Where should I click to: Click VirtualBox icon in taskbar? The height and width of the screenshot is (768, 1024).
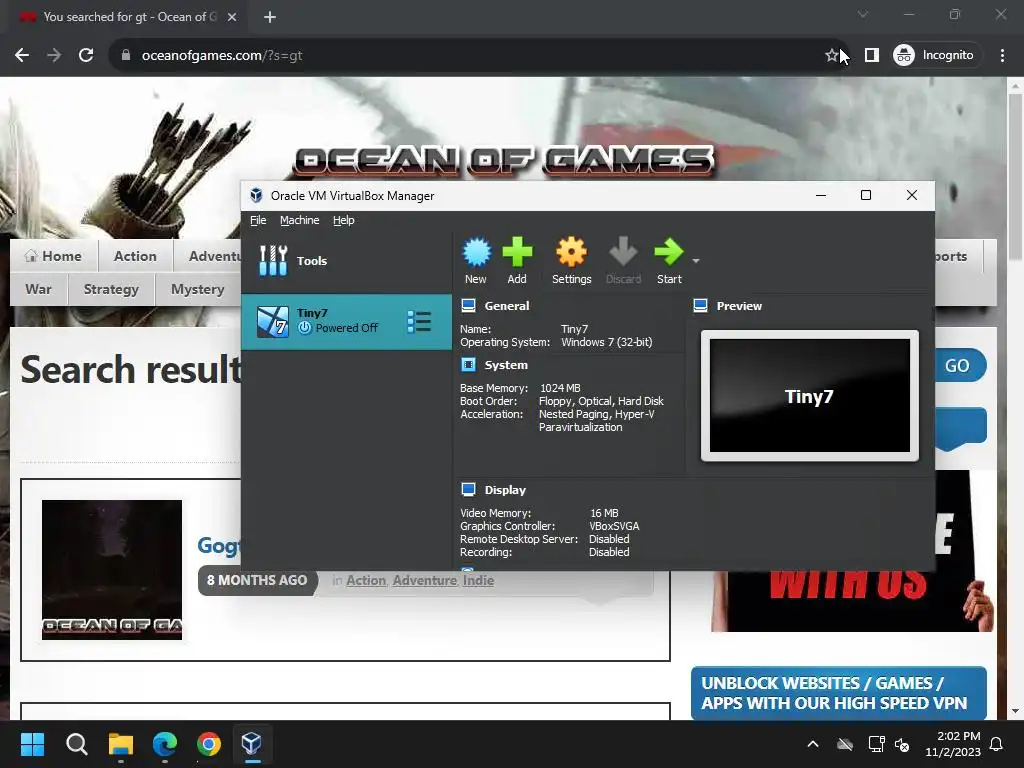pos(252,744)
